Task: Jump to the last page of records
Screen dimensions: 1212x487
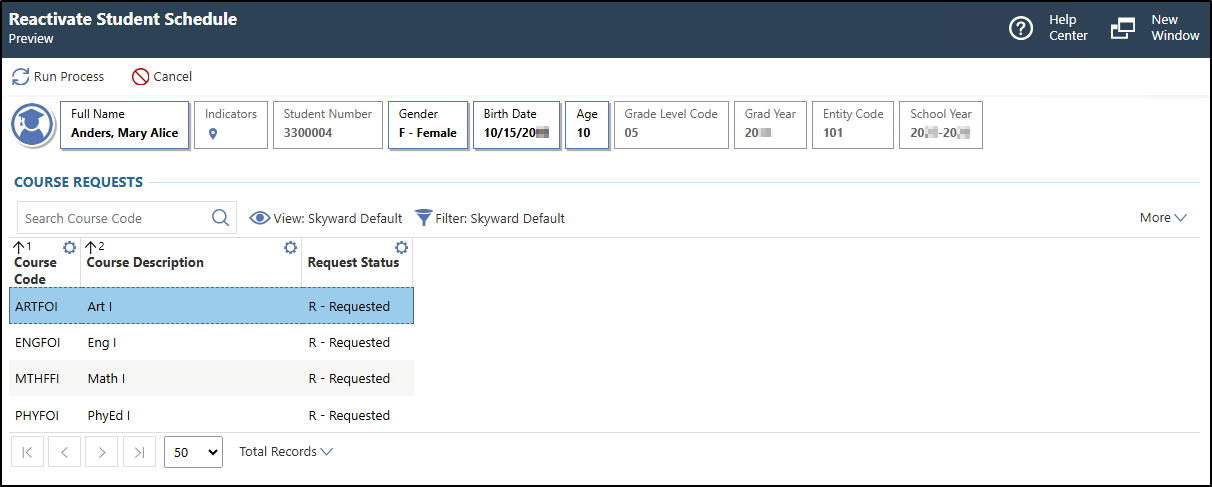Action: click(139, 452)
